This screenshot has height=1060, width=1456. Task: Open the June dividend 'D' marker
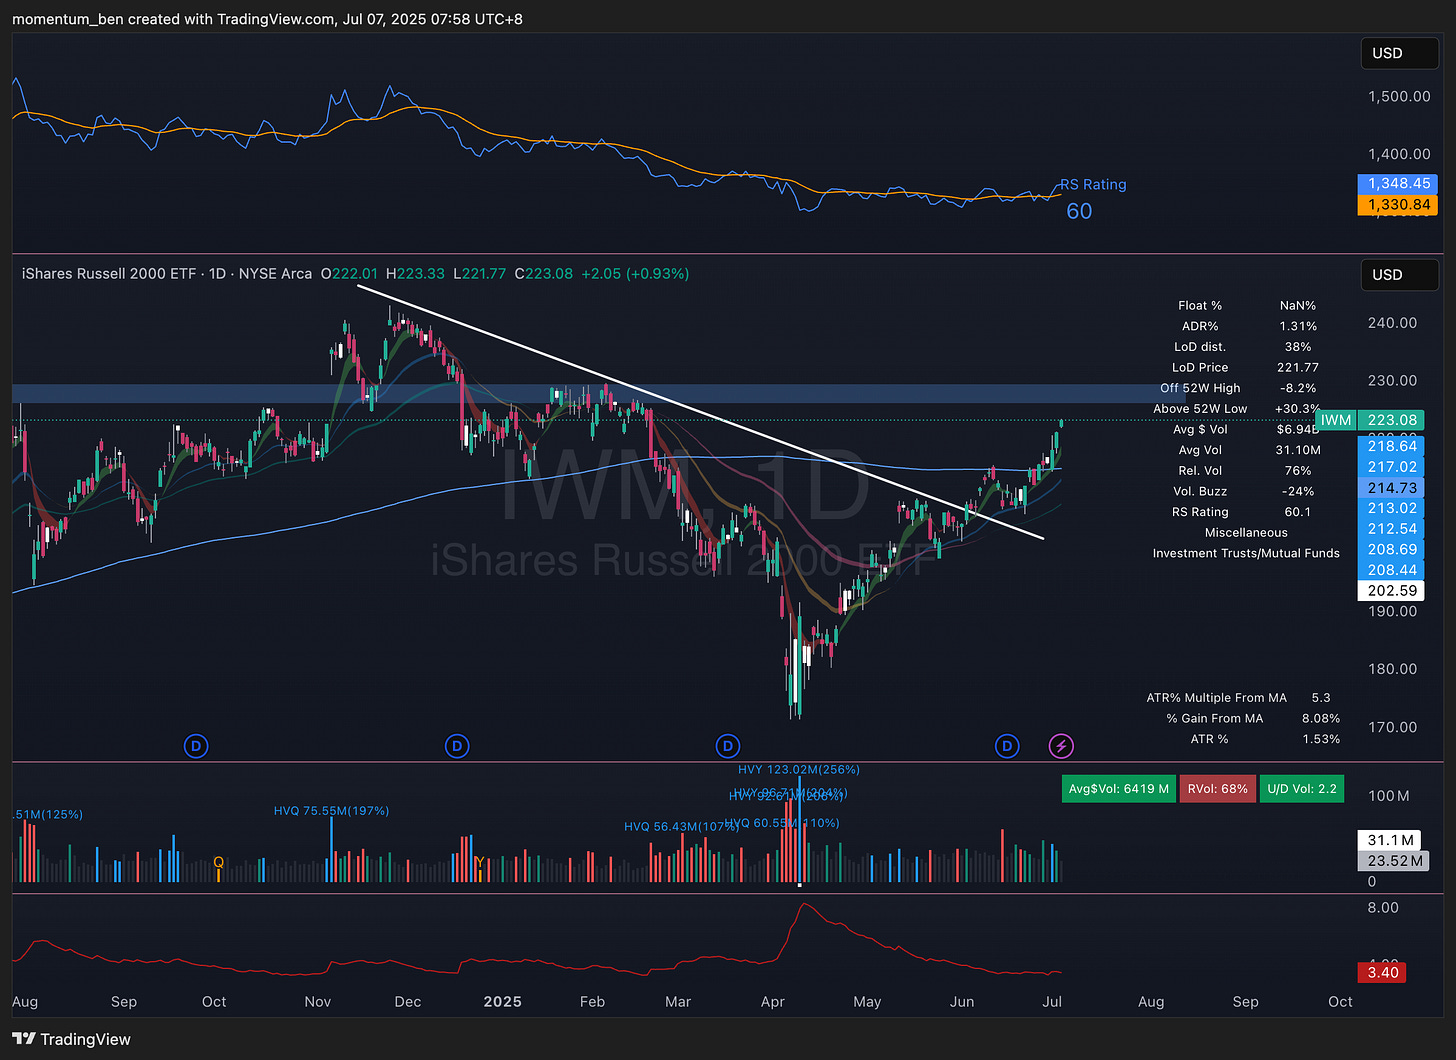1007,746
